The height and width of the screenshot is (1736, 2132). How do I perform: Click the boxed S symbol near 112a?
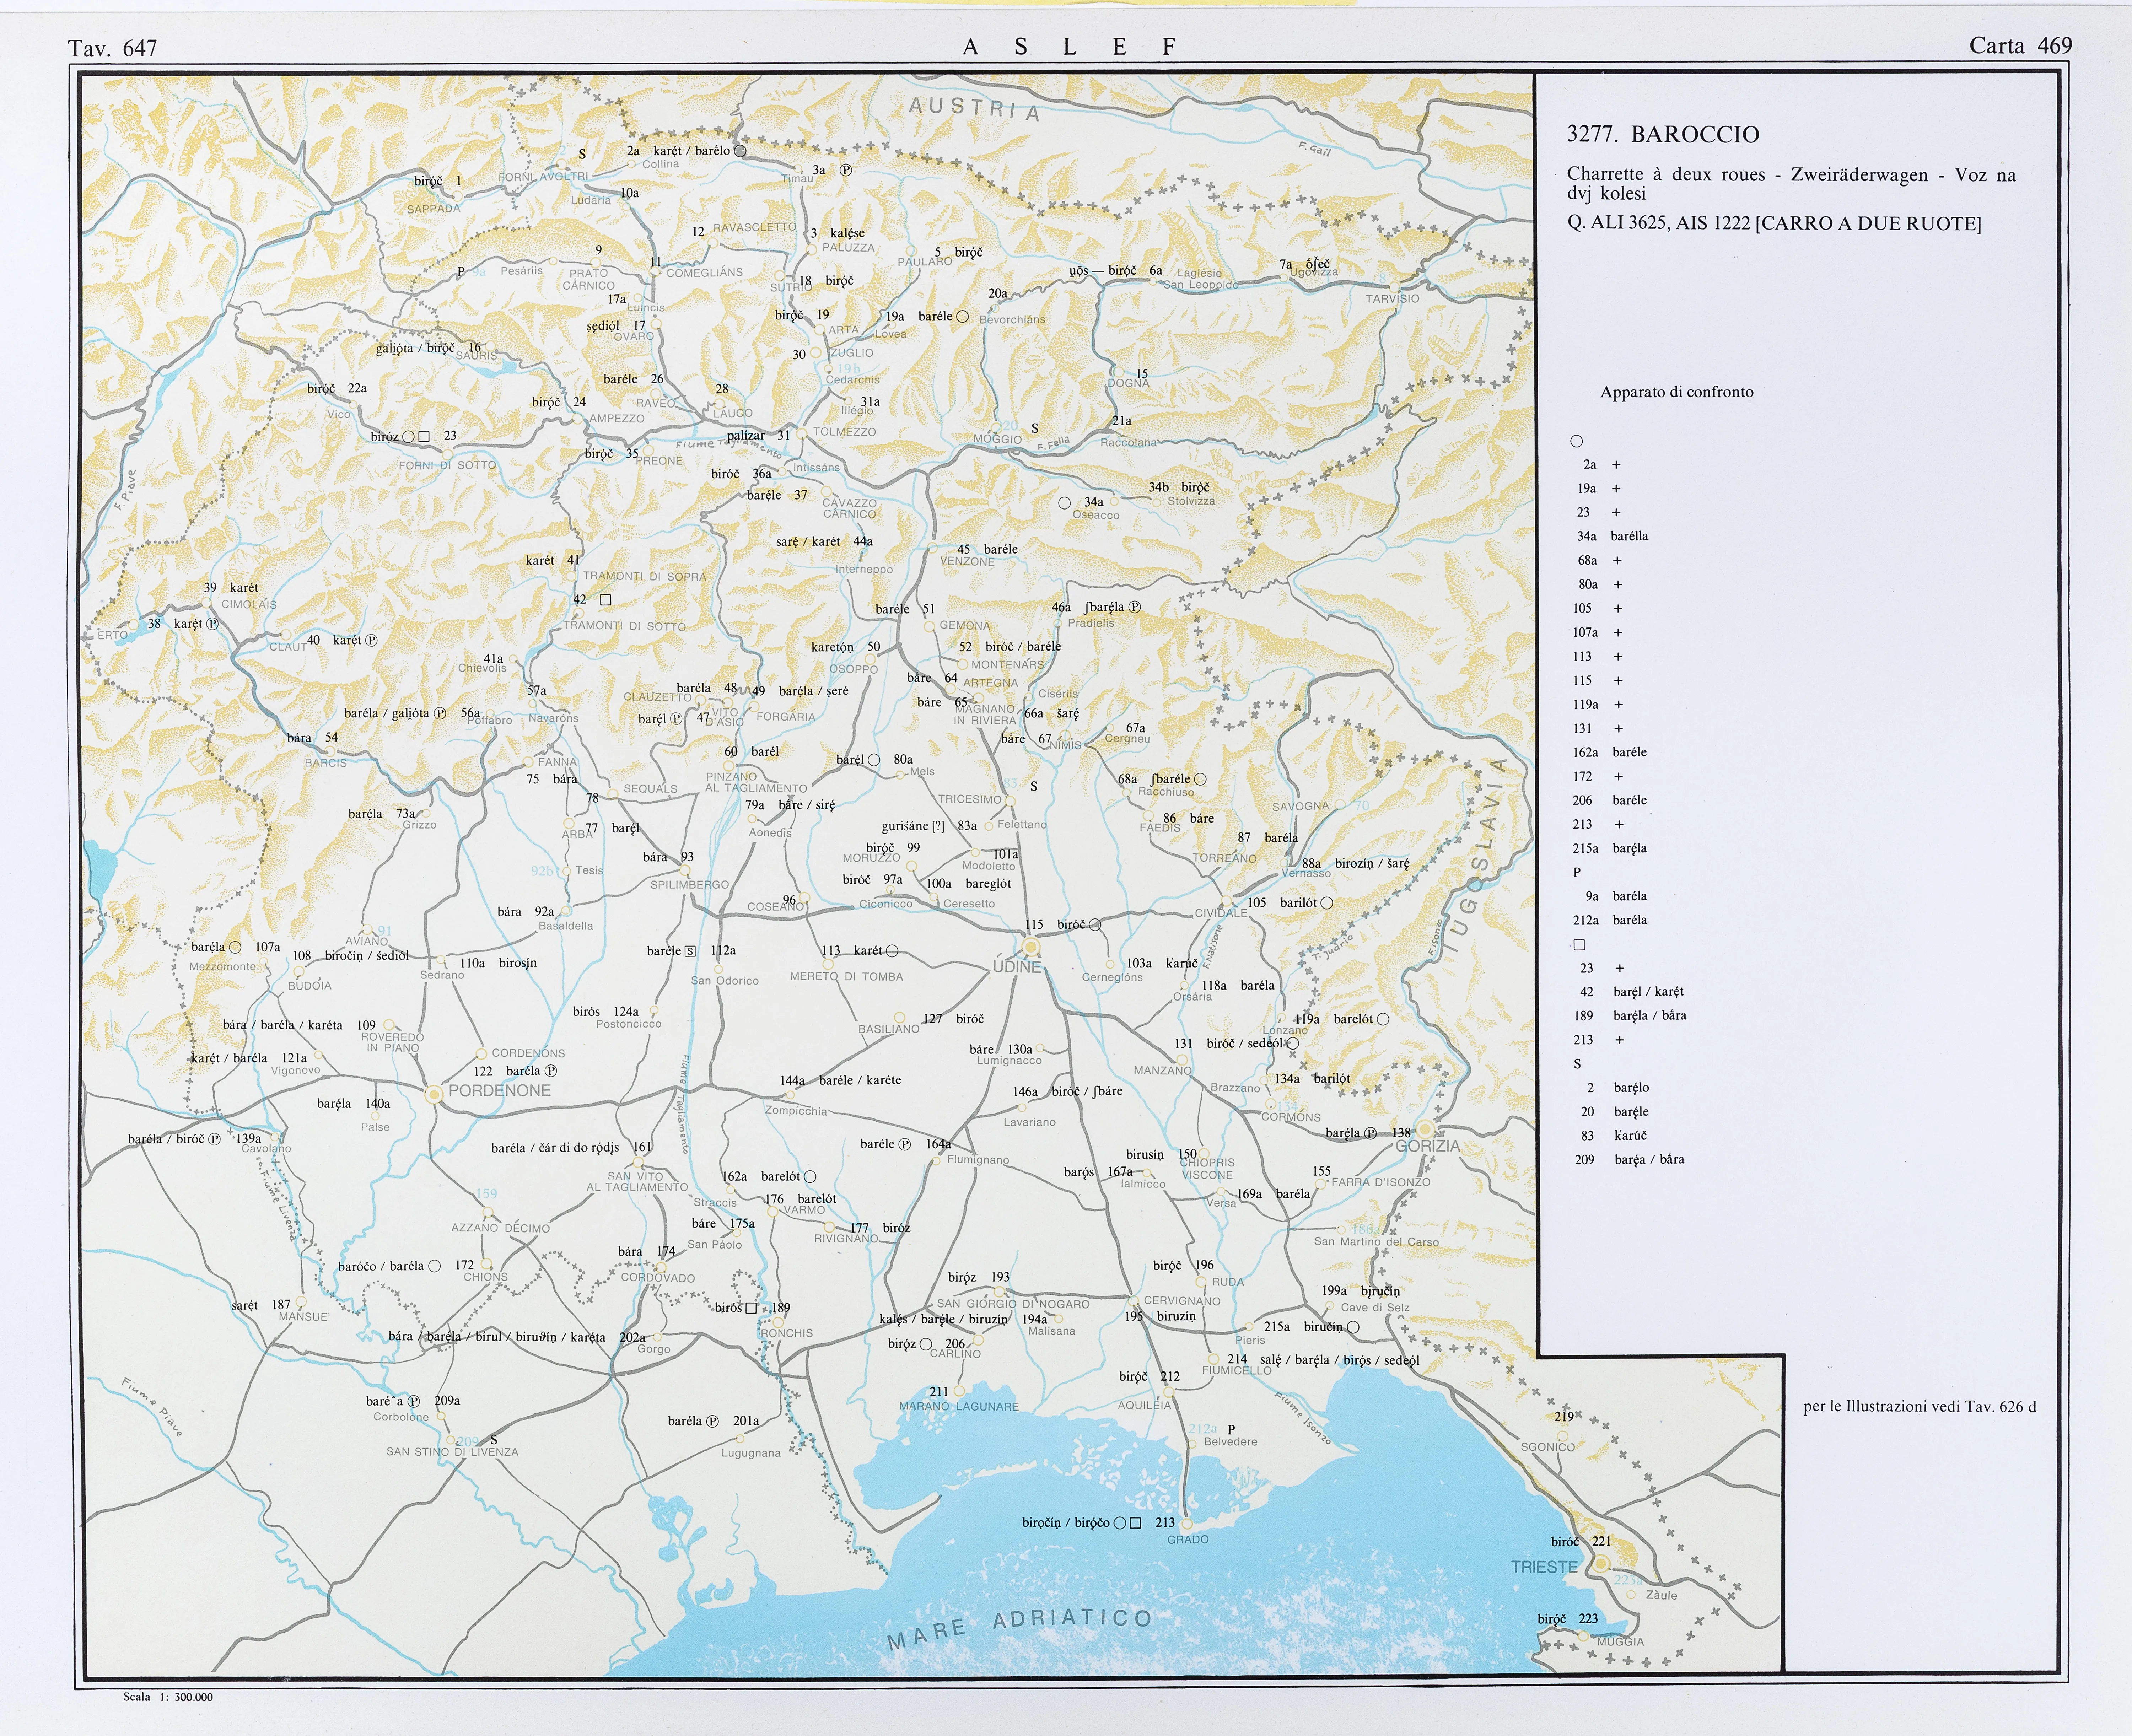point(690,951)
